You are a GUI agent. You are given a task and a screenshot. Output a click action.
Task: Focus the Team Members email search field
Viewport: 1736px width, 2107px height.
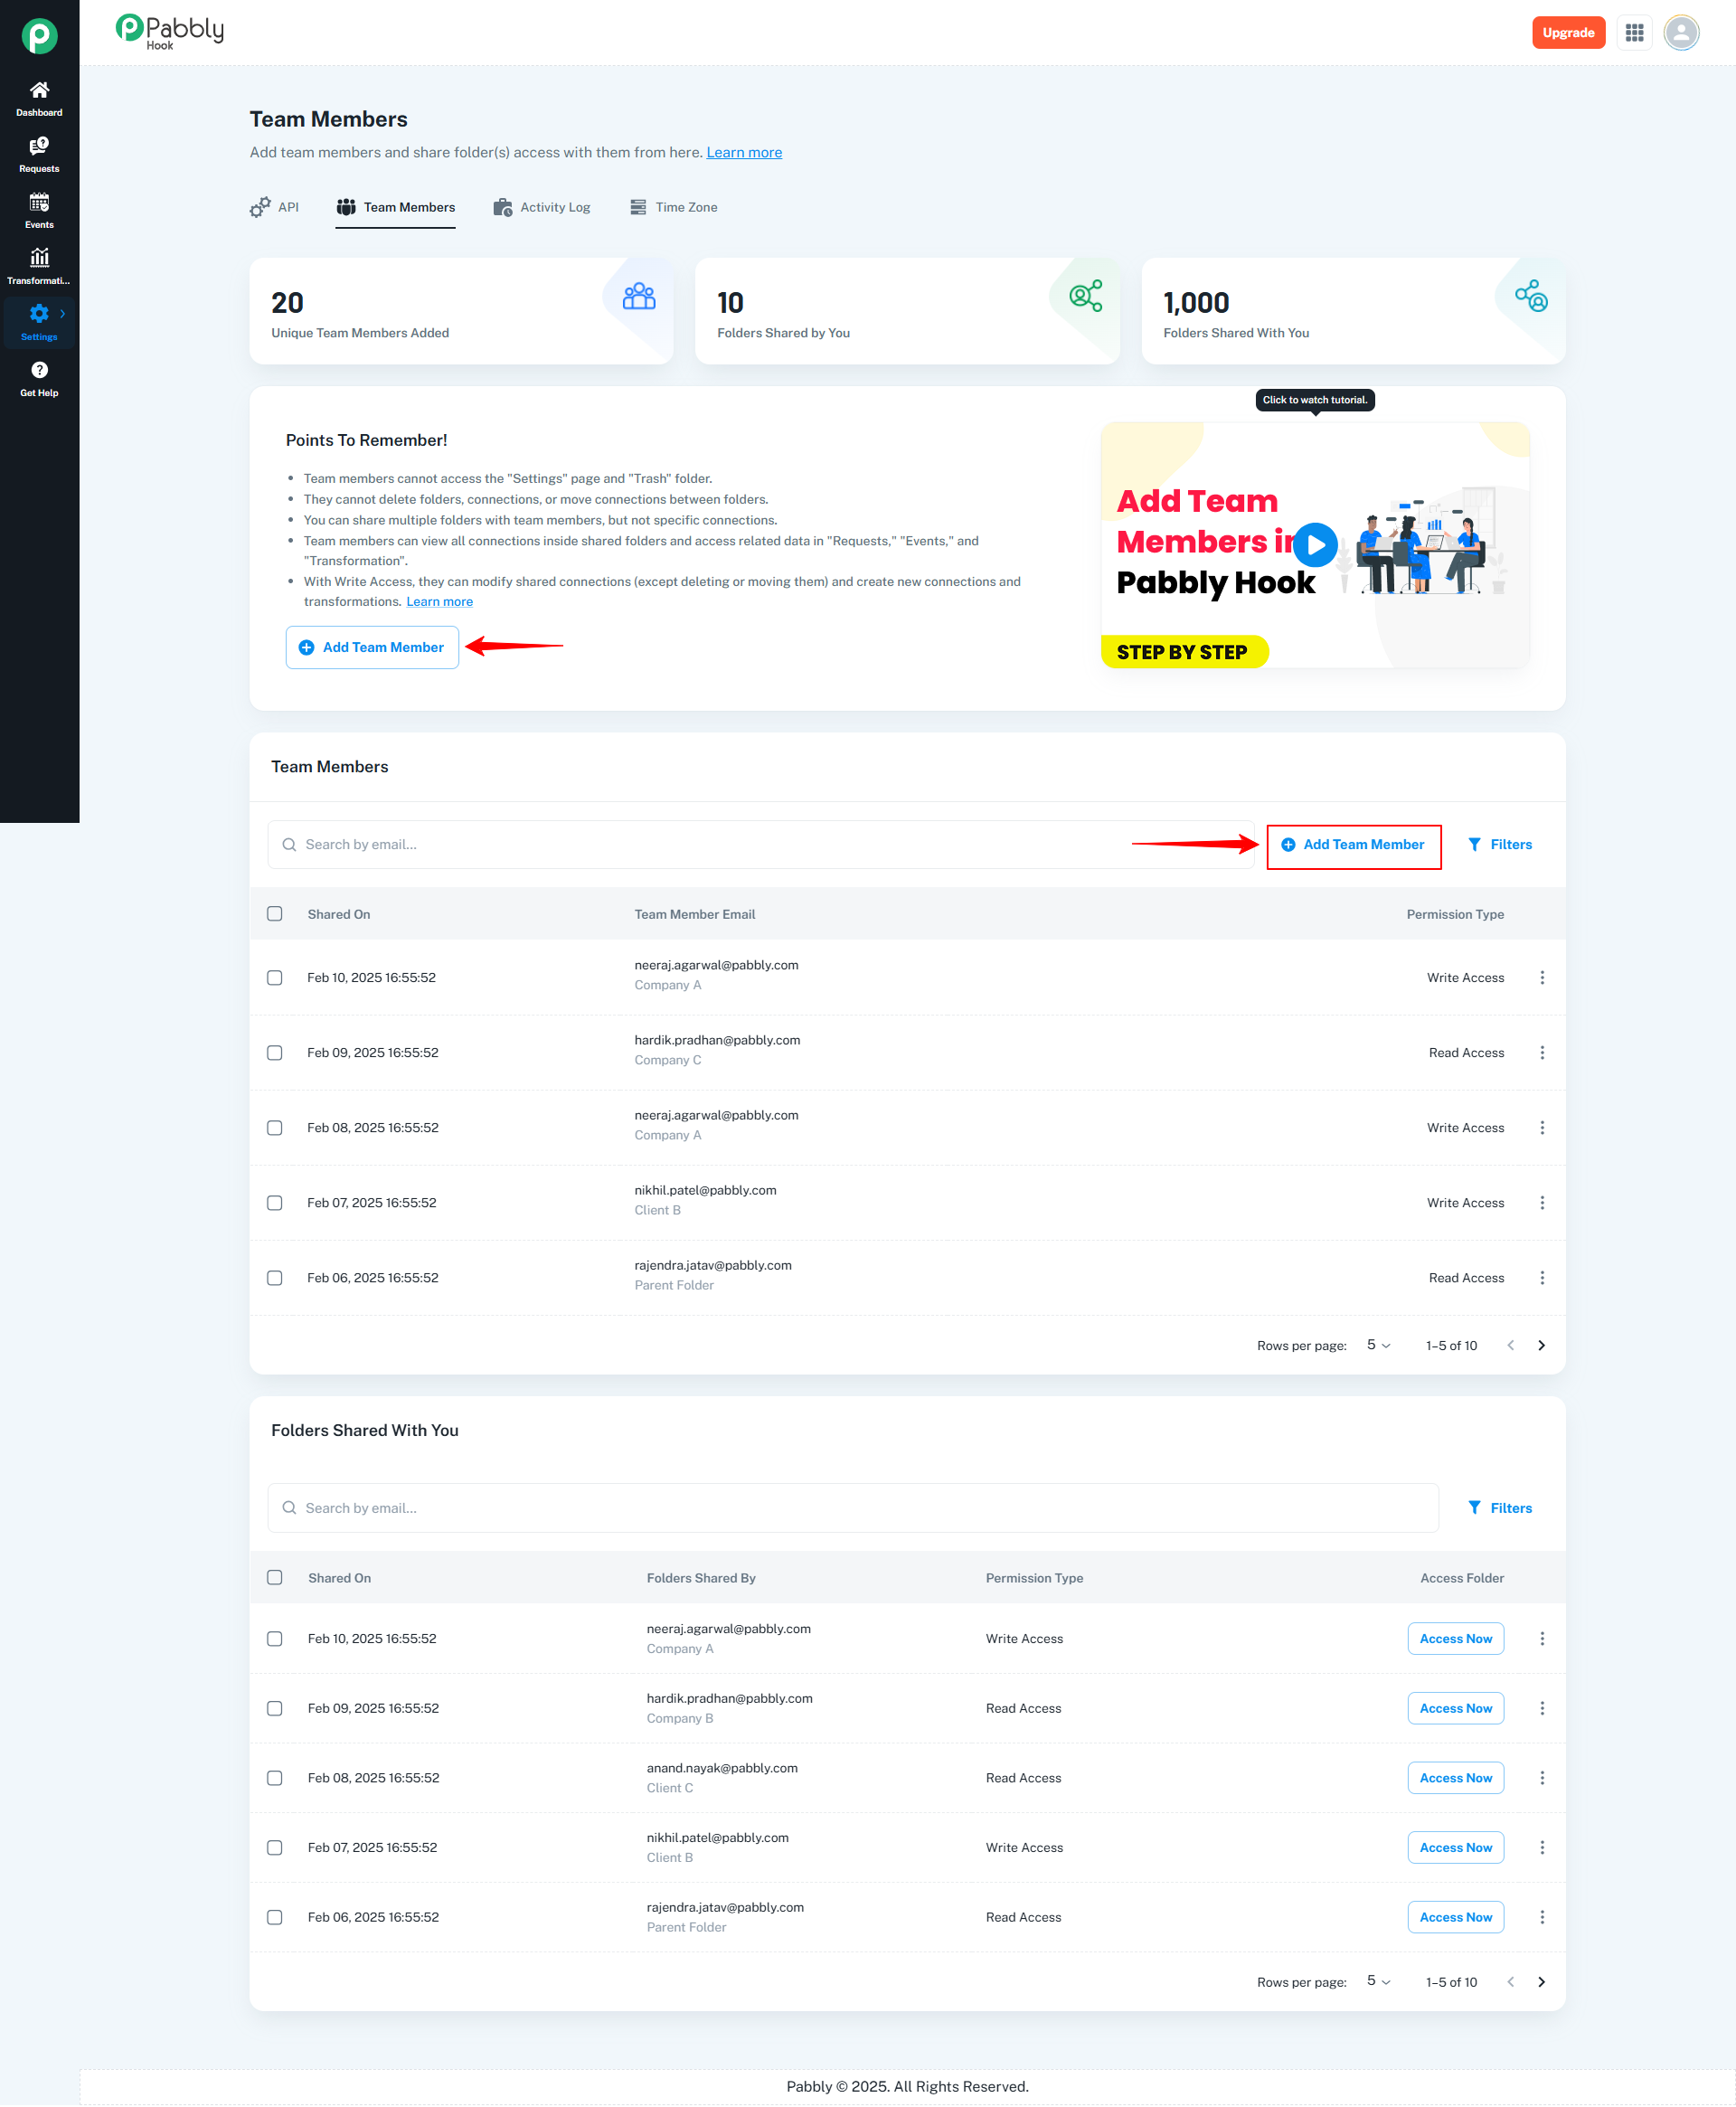[760, 844]
